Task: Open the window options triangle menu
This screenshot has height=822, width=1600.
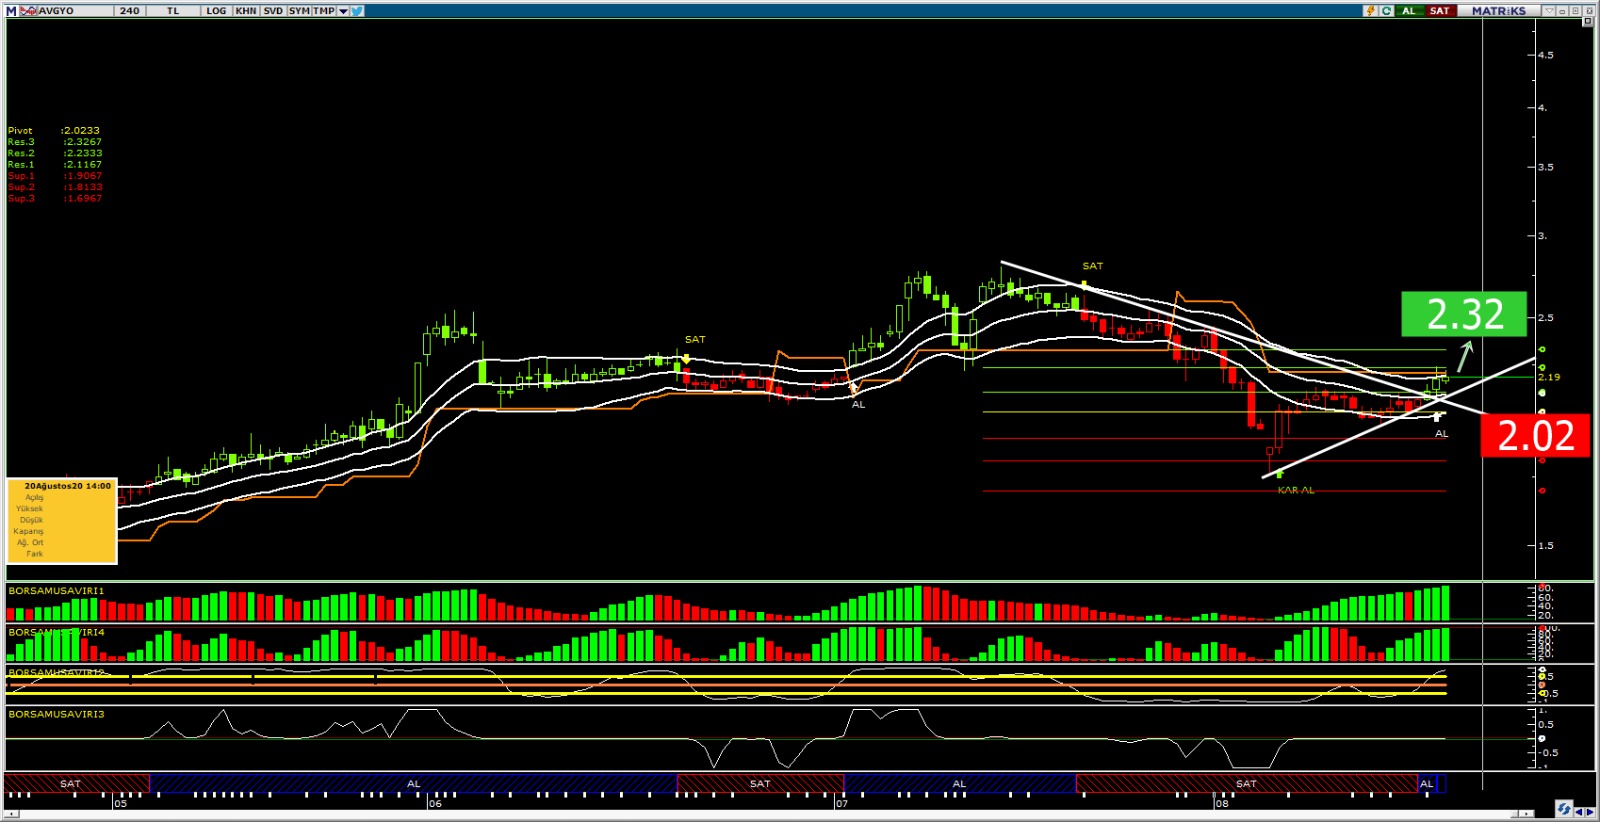Action: 1550,11
